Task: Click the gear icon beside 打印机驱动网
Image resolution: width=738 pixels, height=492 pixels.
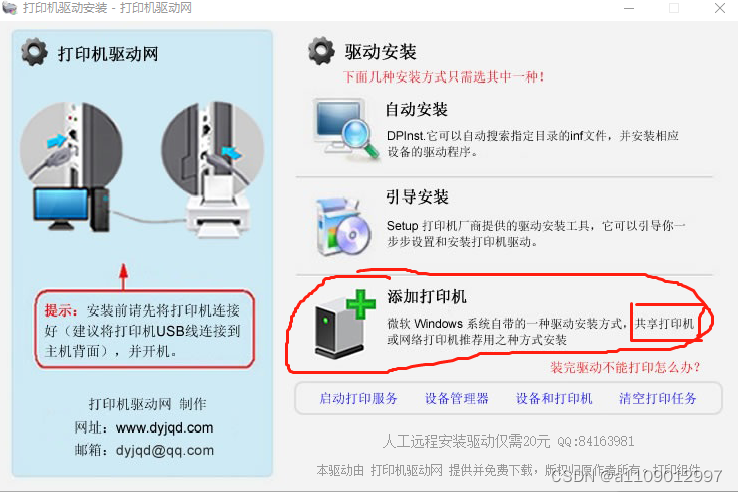Action: click(34, 52)
